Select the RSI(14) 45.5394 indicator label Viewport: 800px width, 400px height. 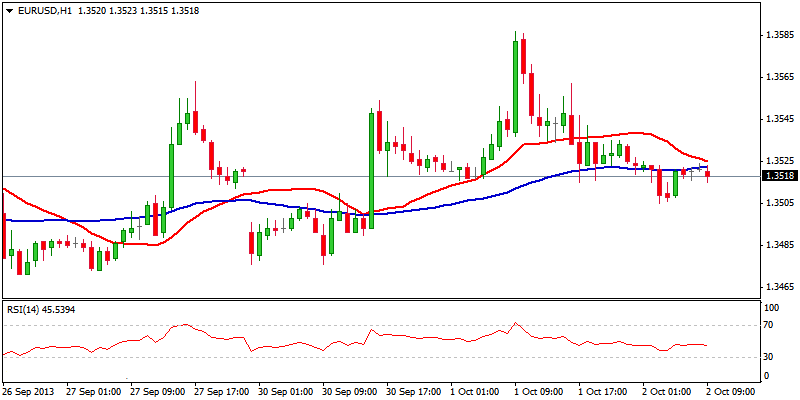coord(40,310)
